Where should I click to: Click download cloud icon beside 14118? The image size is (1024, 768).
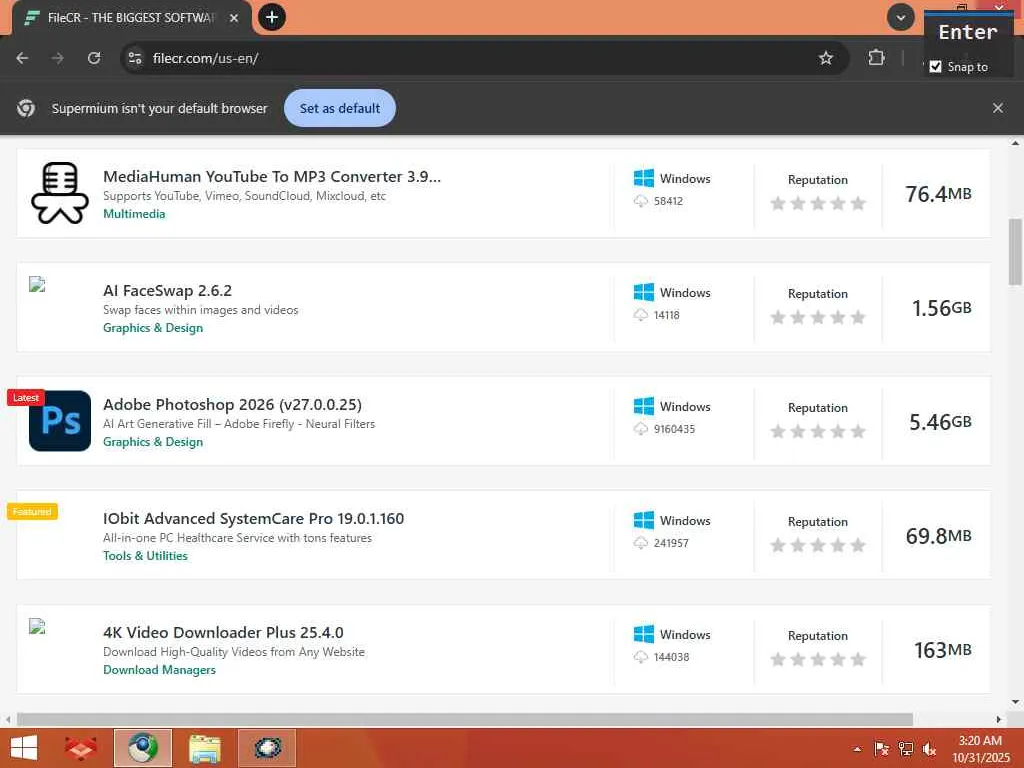pyautogui.click(x=641, y=315)
